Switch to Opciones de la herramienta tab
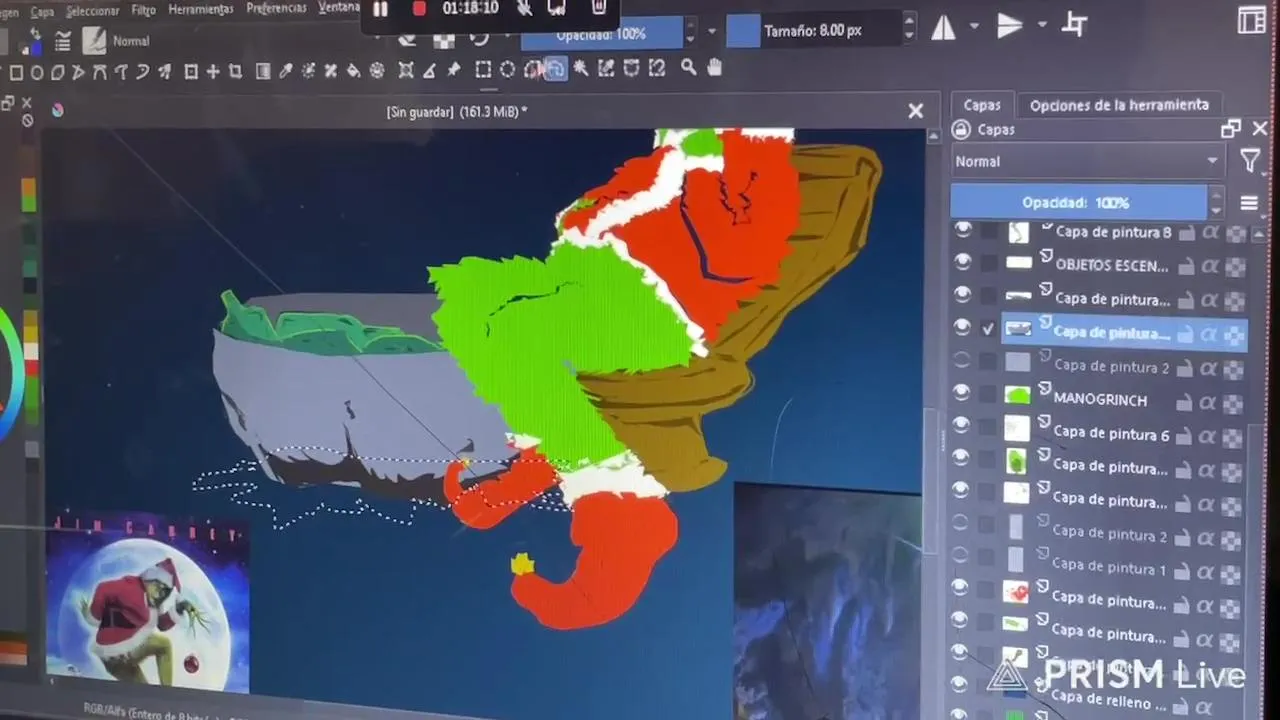Viewport: 1280px width, 720px height. [1119, 105]
